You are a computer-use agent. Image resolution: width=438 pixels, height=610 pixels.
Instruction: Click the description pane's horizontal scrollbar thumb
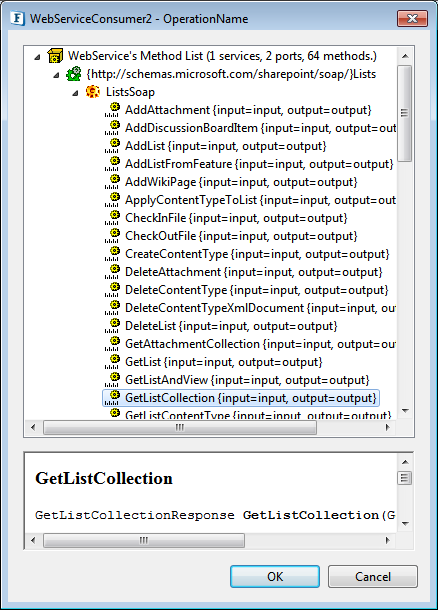coord(144,540)
